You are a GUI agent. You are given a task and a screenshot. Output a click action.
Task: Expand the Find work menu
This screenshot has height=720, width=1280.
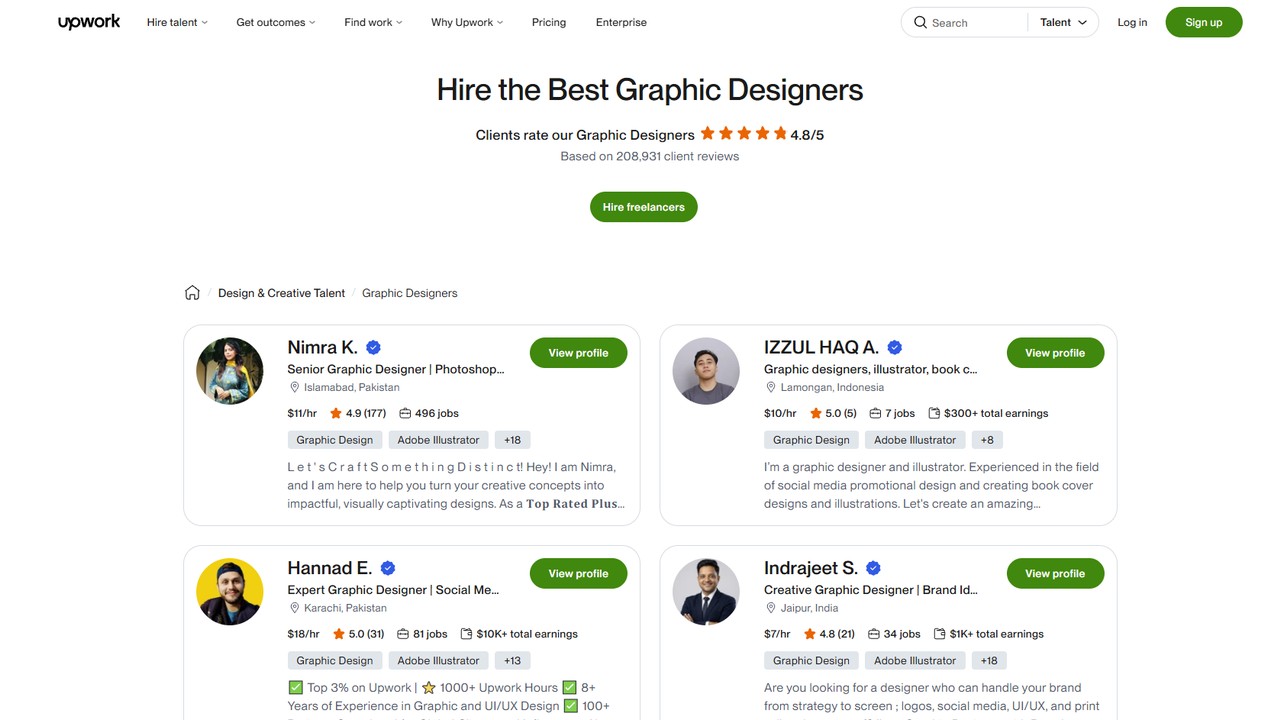[x=373, y=22]
